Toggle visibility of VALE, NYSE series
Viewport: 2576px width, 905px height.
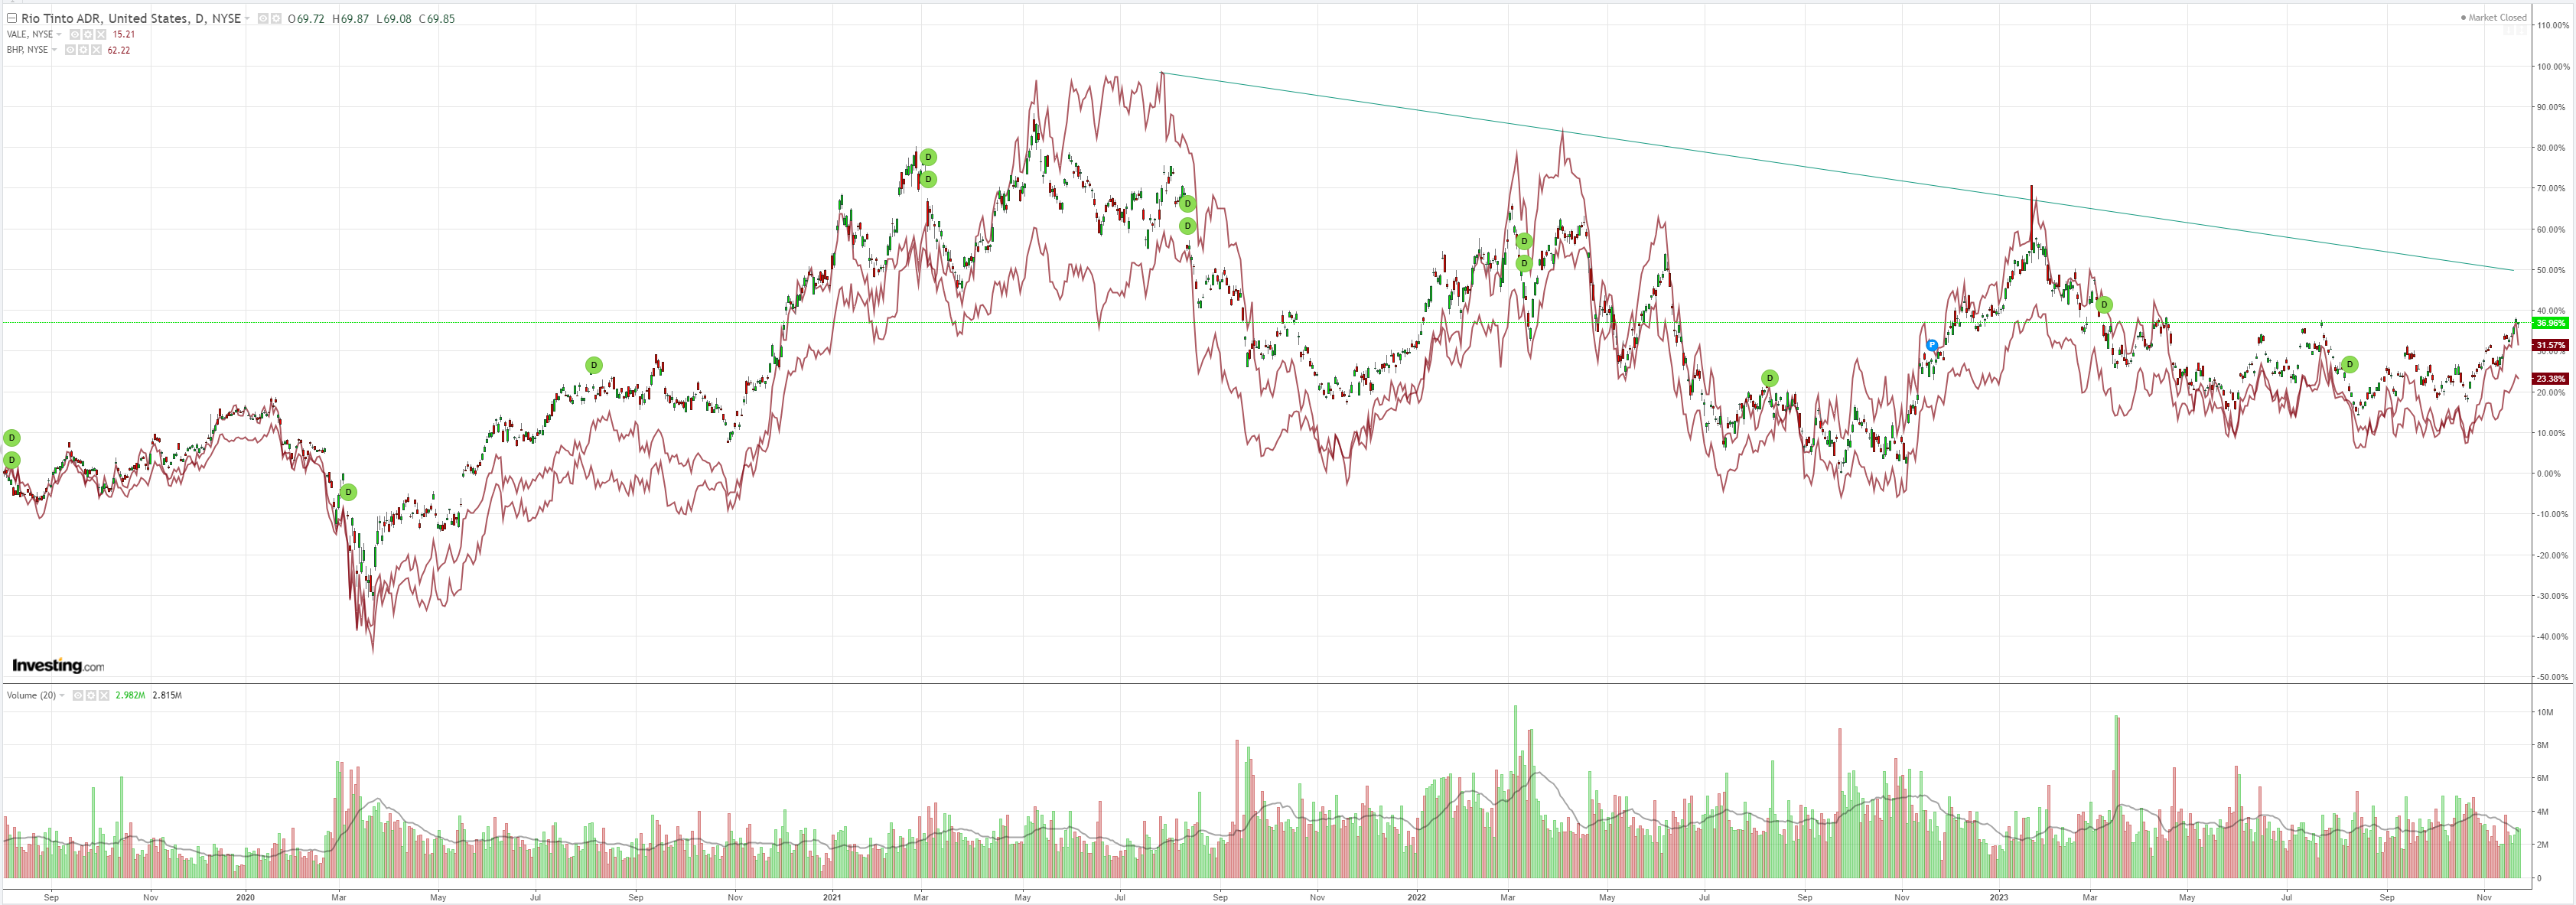point(75,34)
